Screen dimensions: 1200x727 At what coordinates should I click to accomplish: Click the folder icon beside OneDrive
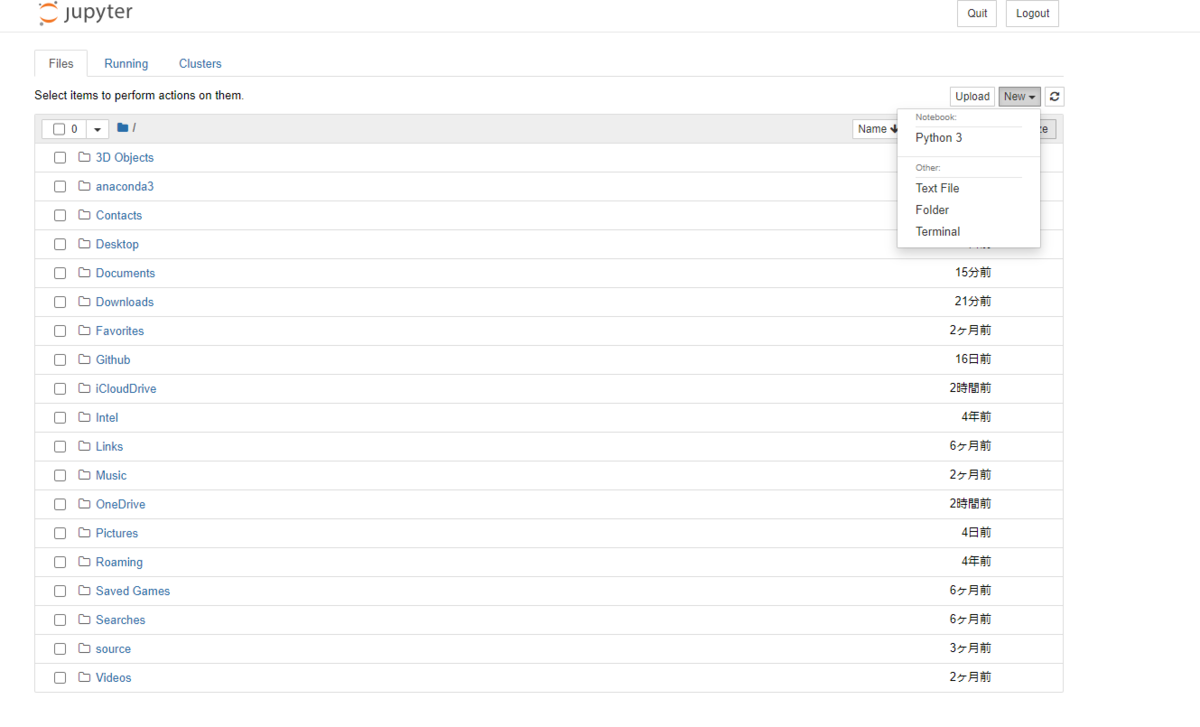point(85,504)
